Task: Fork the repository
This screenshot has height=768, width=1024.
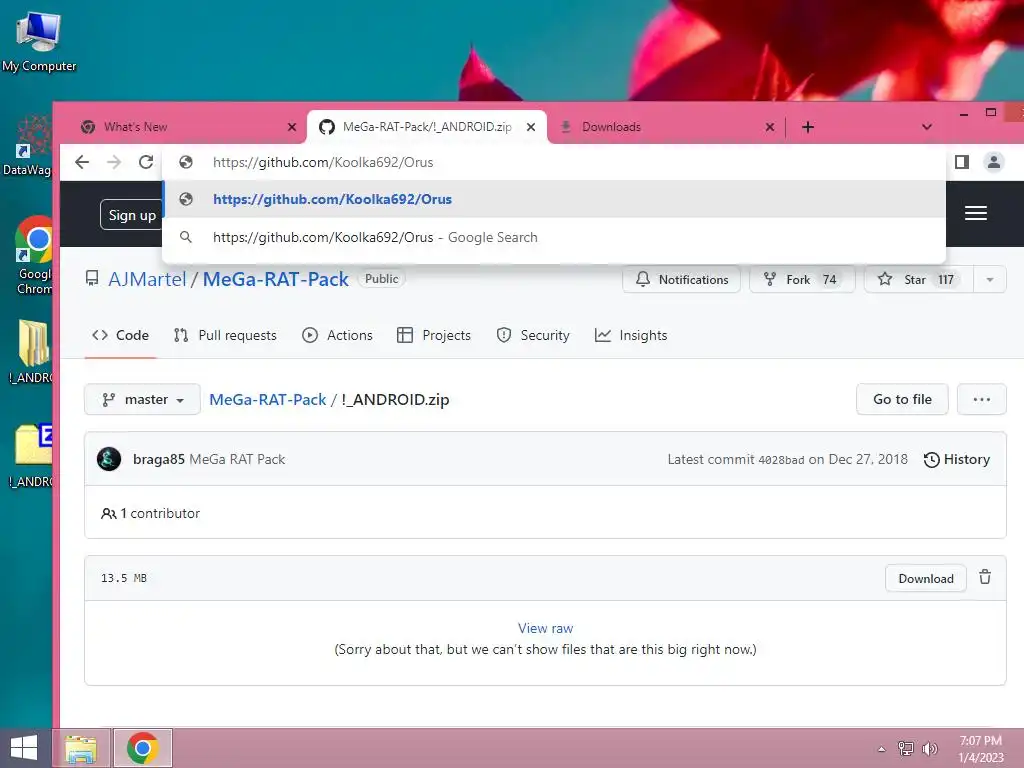Action: coord(802,280)
